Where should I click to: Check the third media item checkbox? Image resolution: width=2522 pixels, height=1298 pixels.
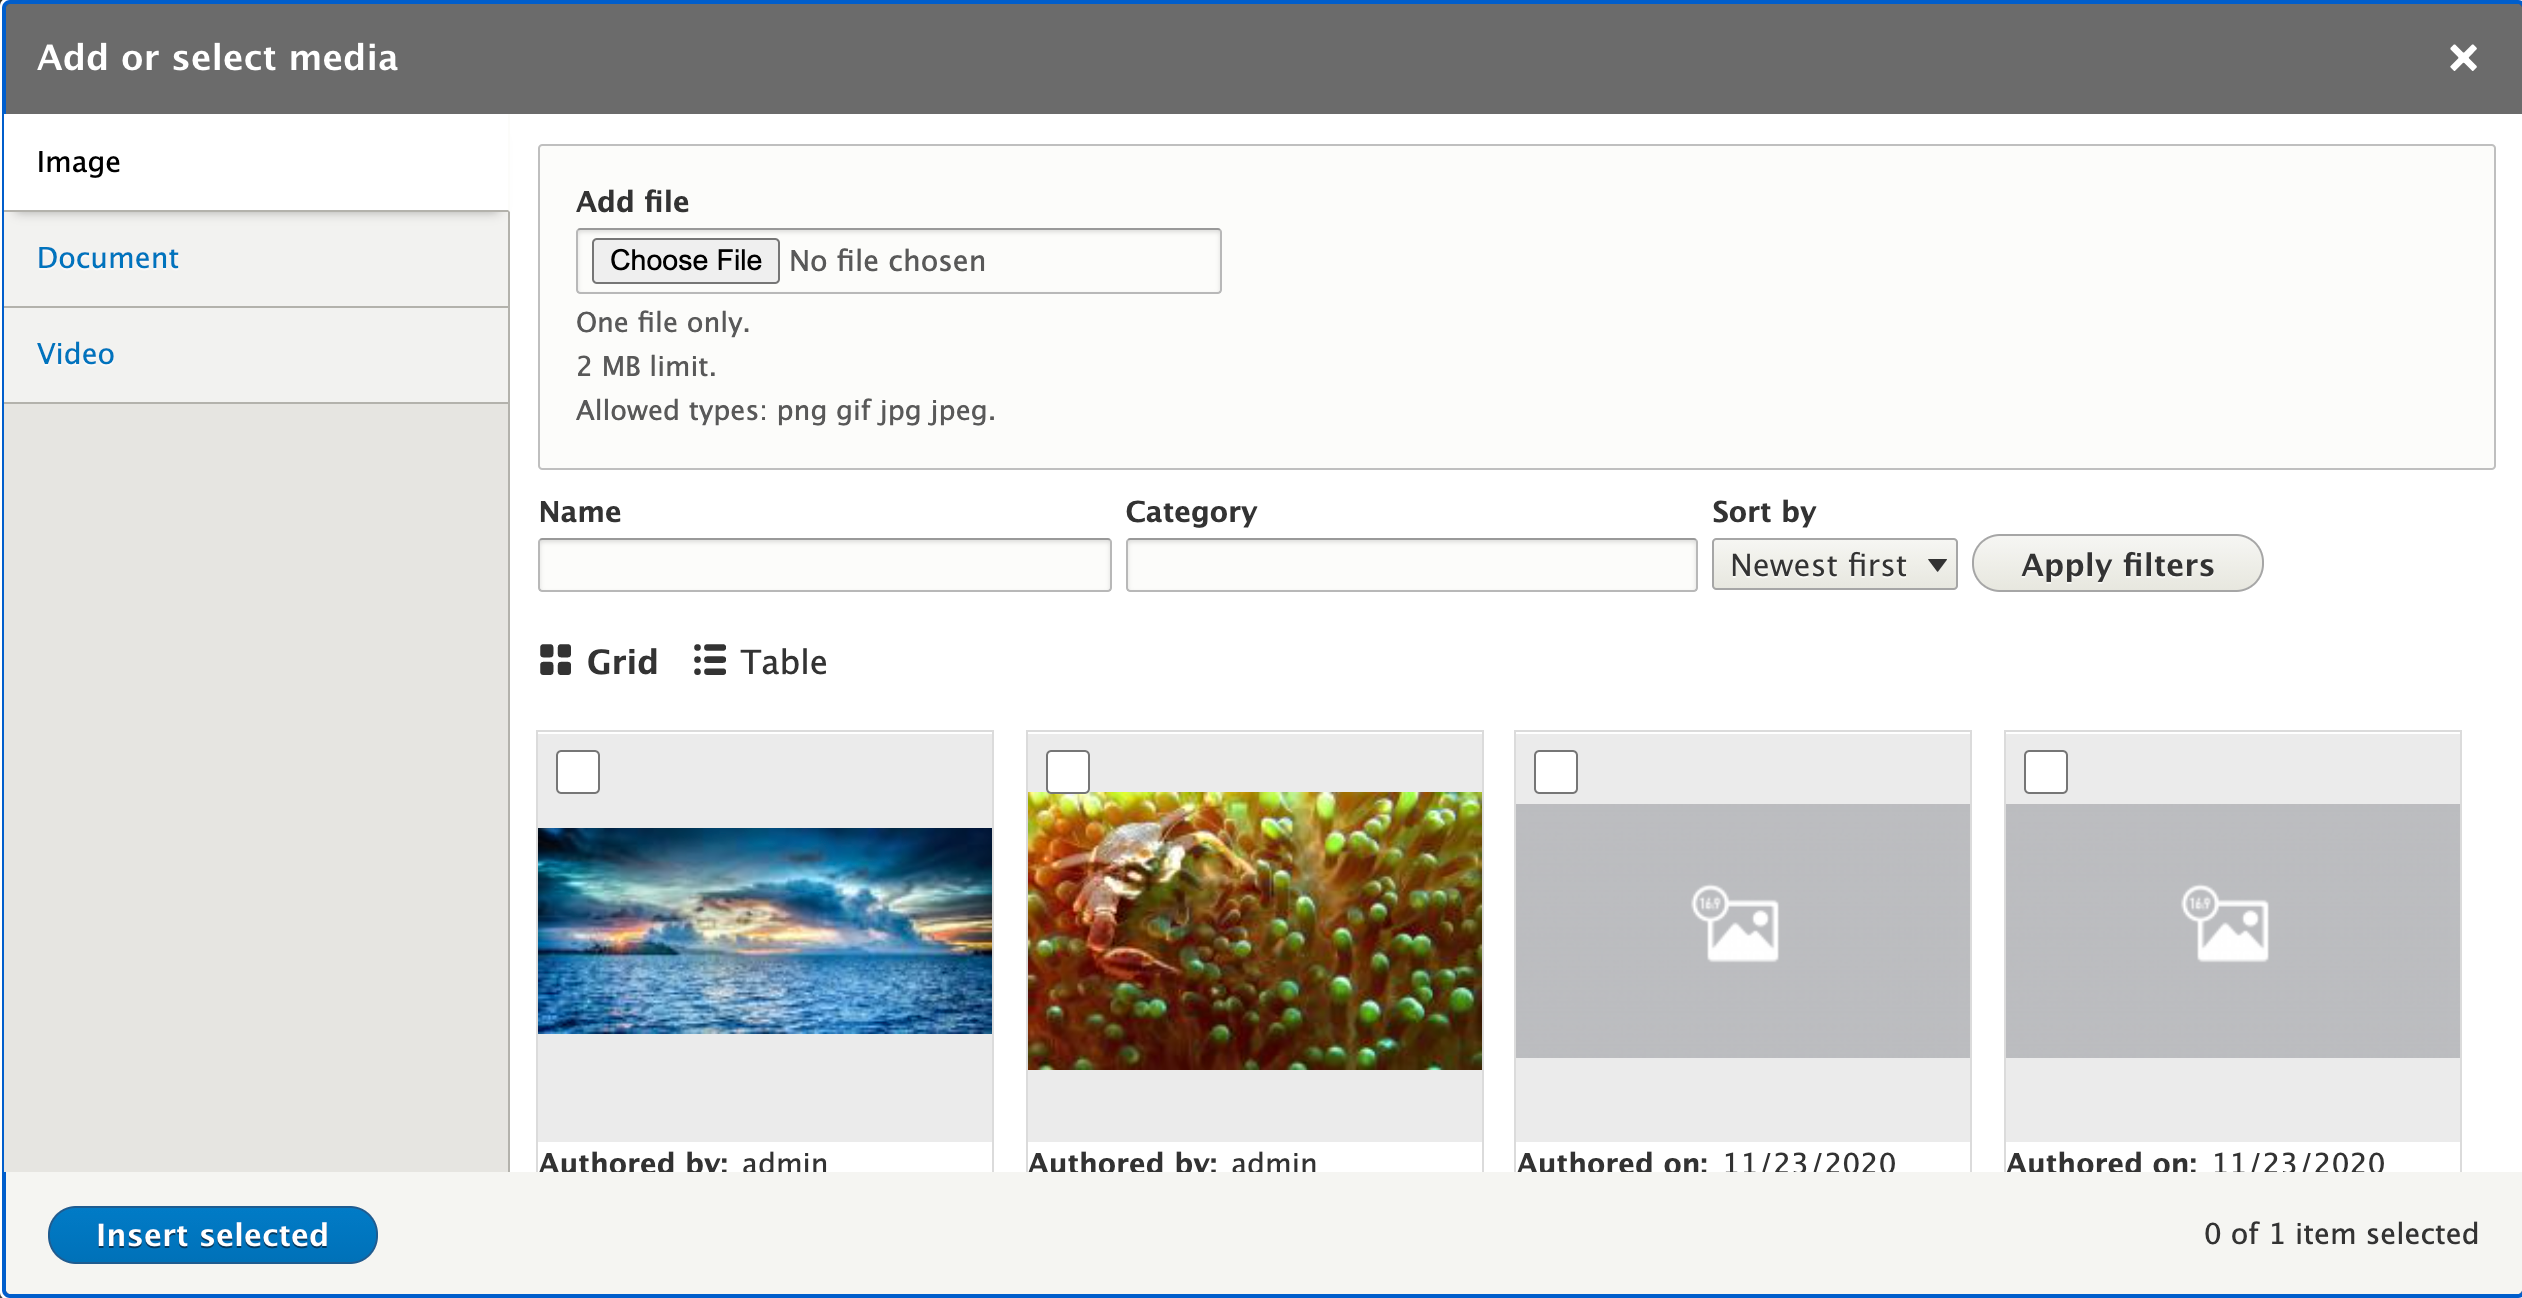click(x=1556, y=772)
